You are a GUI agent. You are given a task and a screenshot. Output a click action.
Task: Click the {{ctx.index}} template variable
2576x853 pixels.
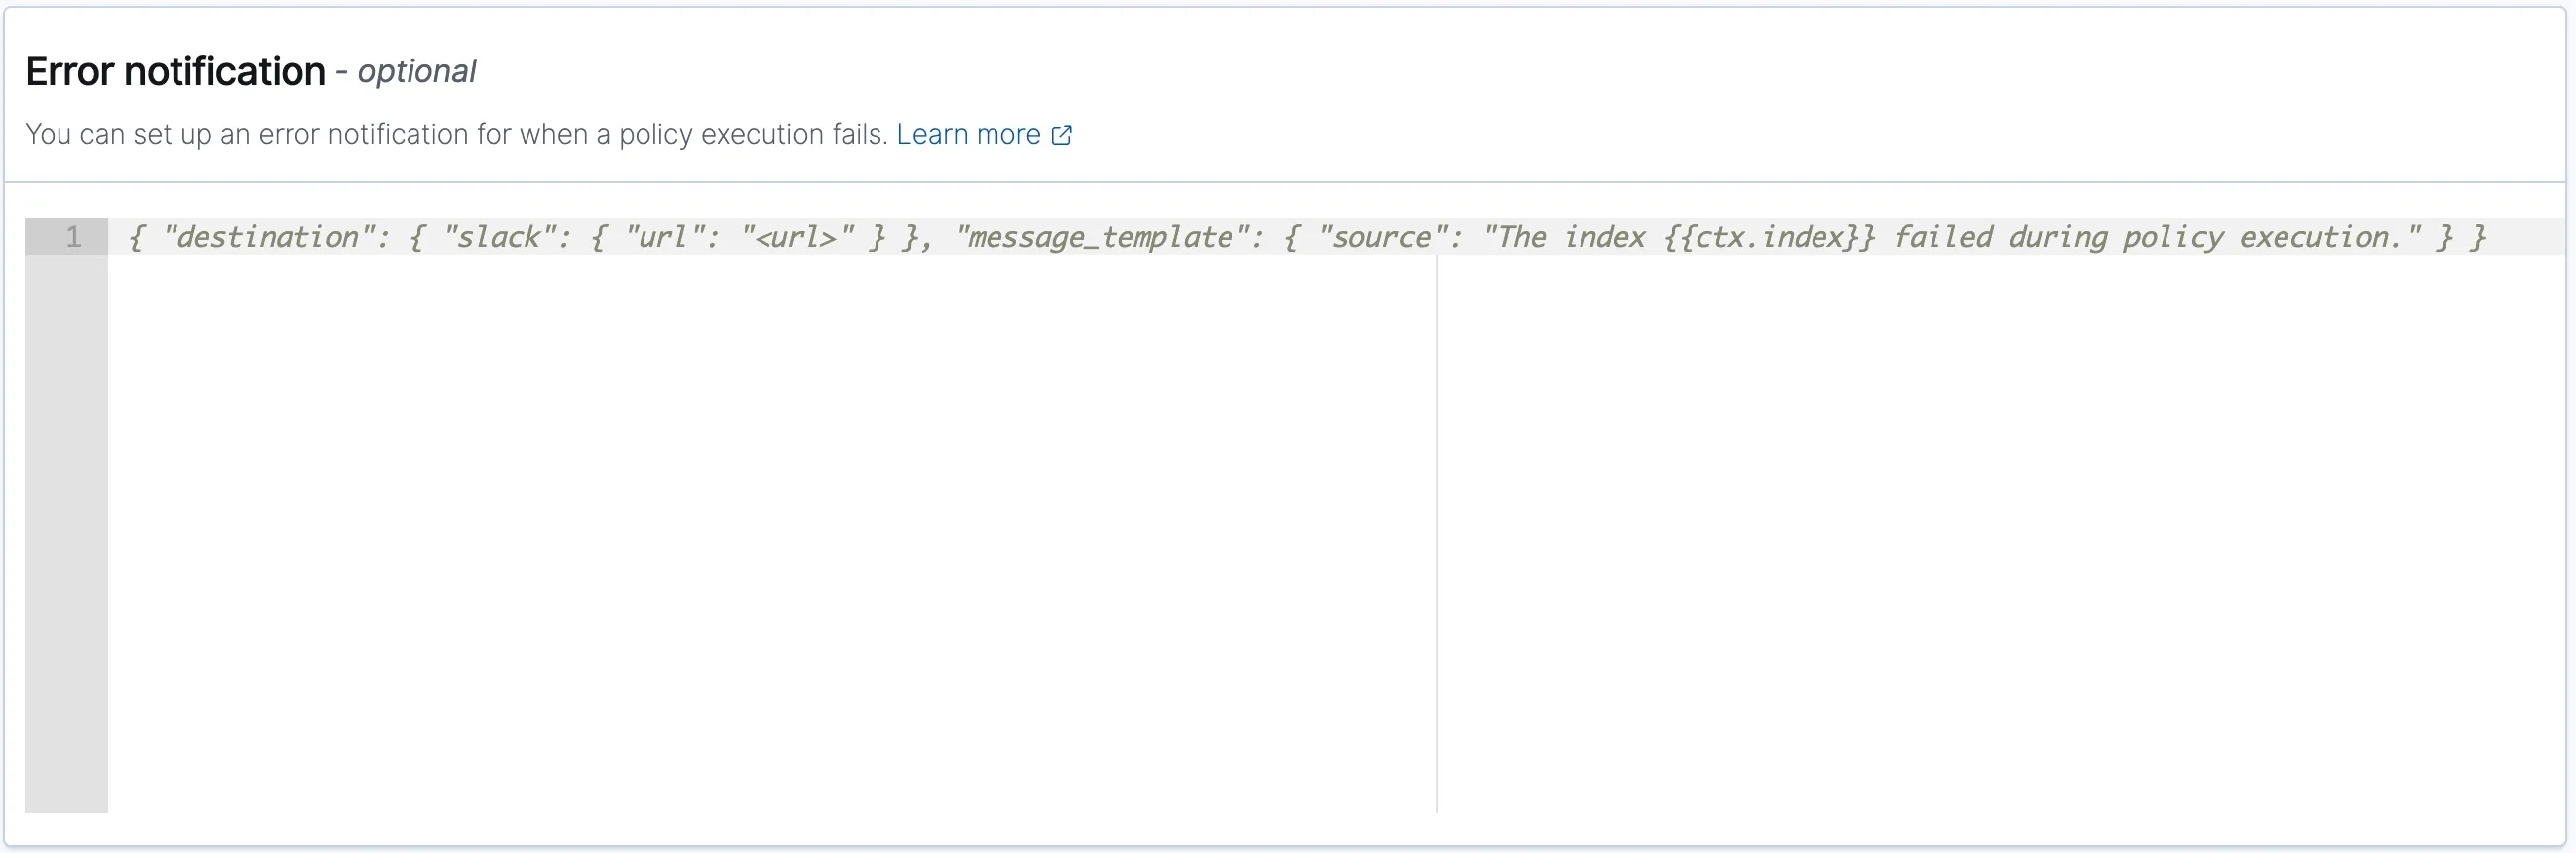pyautogui.click(x=1768, y=237)
